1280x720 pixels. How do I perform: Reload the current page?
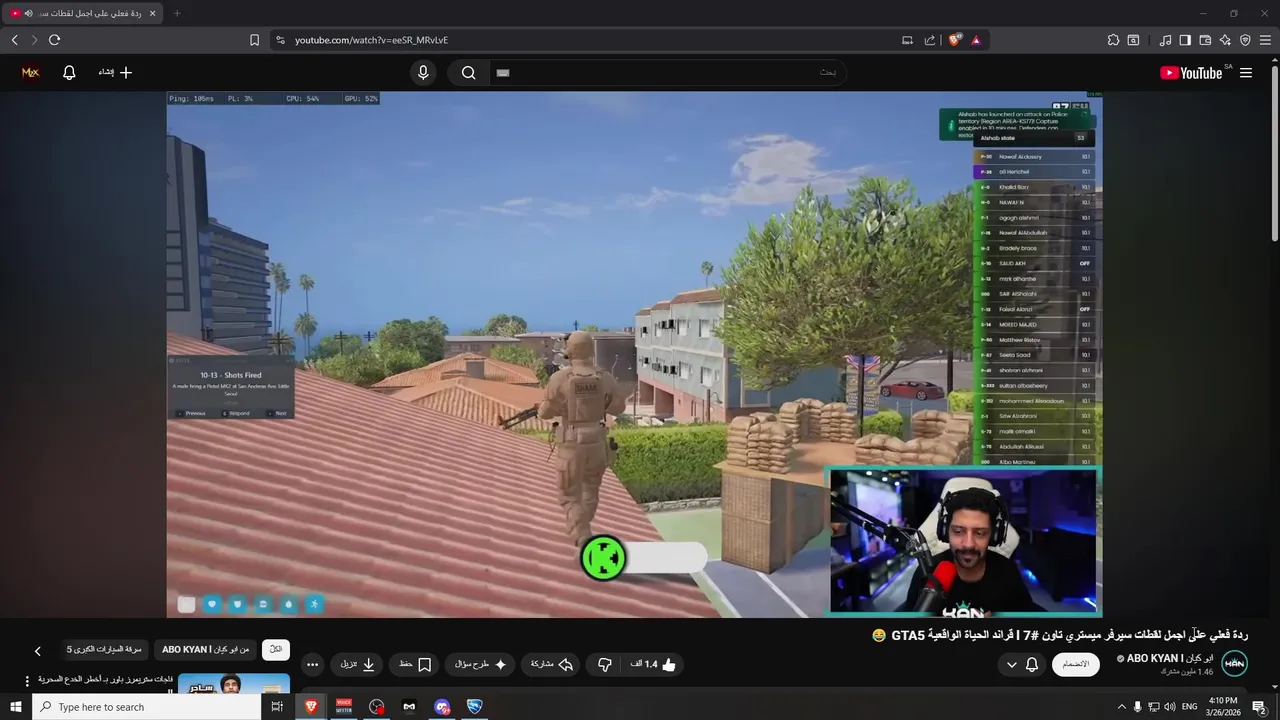pyautogui.click(x=54, y=40)
